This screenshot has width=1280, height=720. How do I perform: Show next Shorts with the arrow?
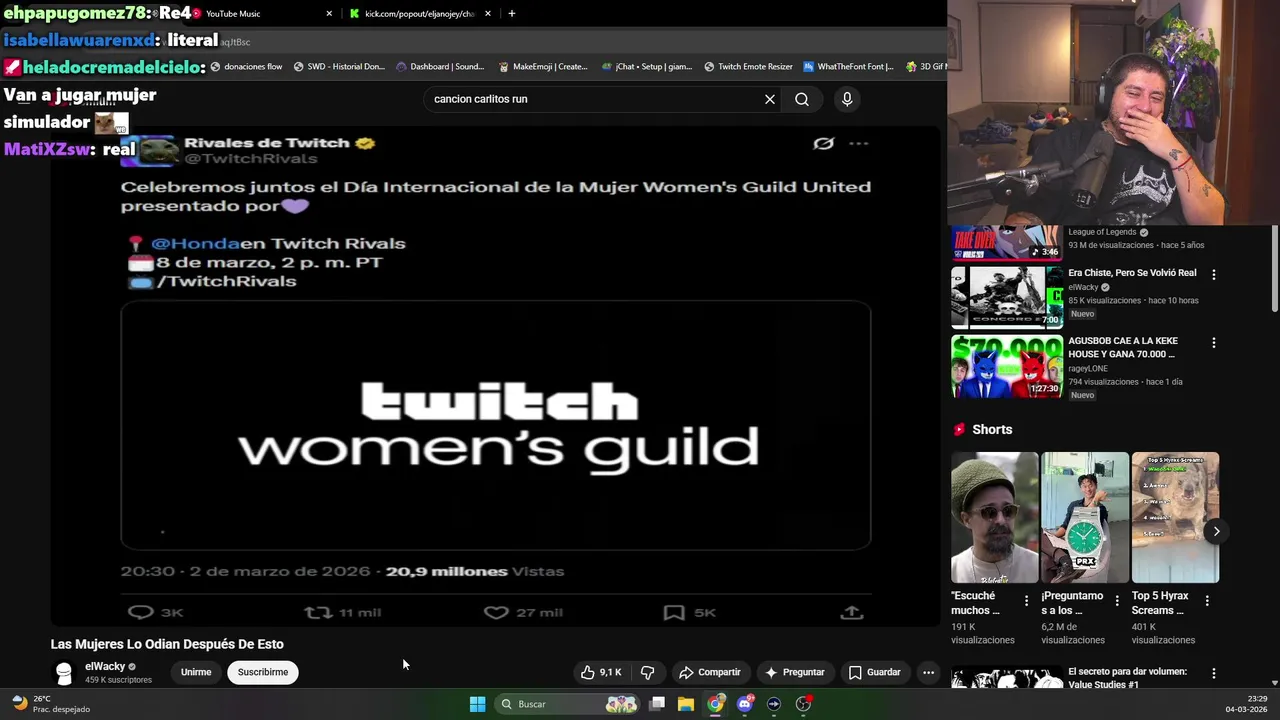click(1216, 531)
